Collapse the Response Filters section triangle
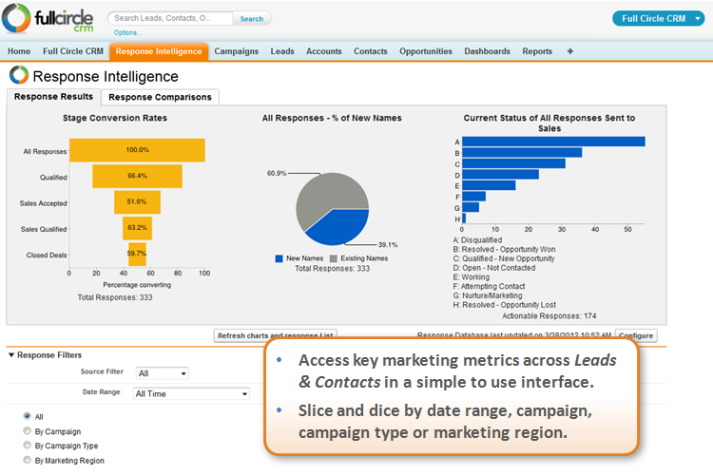Screen dimensions: 713x475 [x=11, y=355]
